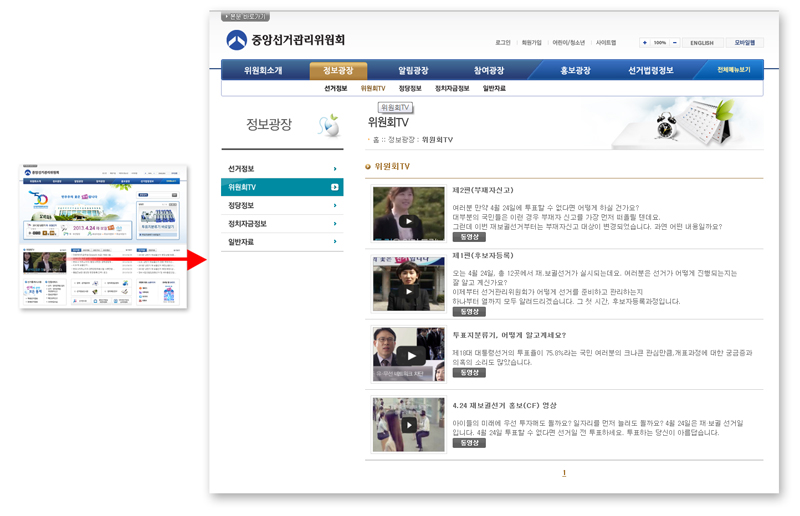Click the arrow icon beside sidebar 위원회TV
The height and width of the screenshot is (516, 800).
[x=335, y=187]
